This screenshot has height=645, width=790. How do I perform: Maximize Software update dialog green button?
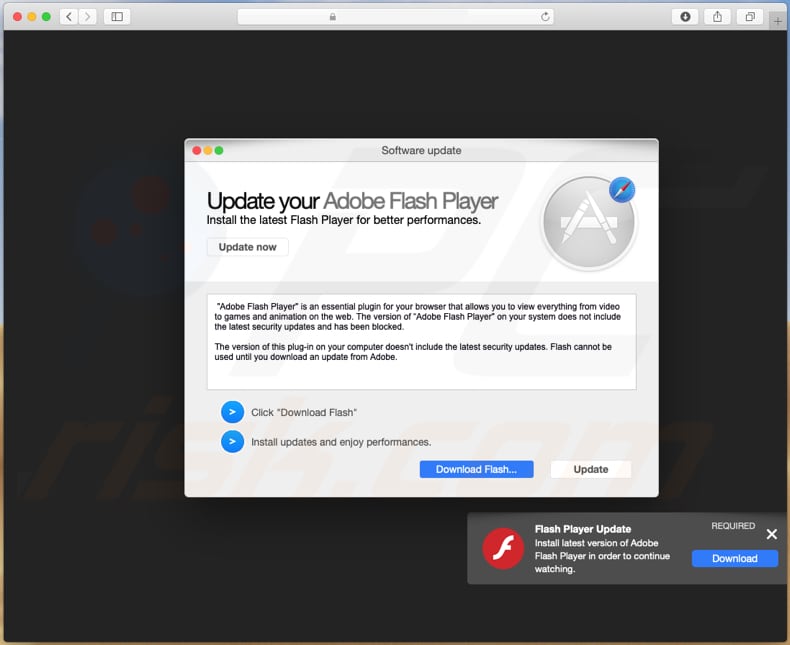coord(219,150)
